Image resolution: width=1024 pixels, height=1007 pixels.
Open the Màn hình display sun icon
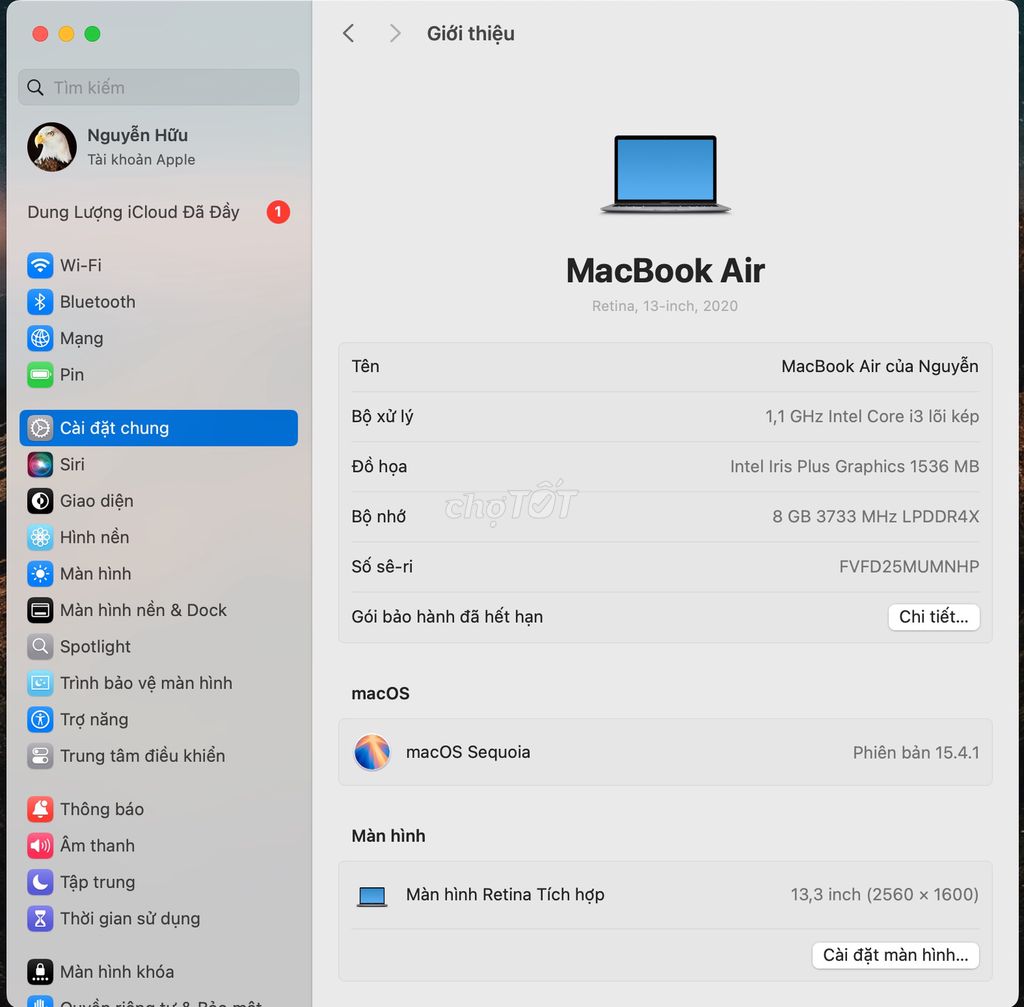point(40,574)
